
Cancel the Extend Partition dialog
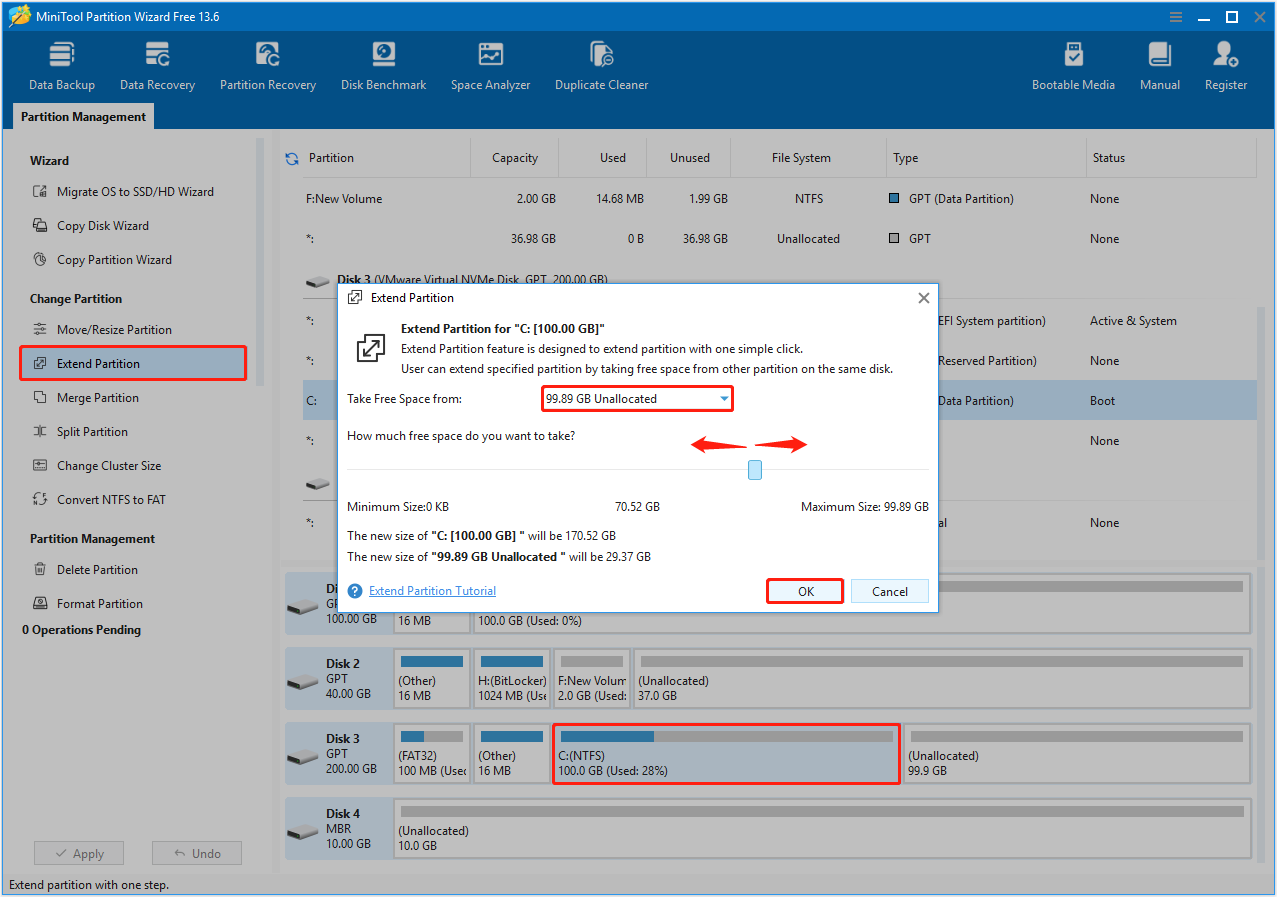point(889,591)
